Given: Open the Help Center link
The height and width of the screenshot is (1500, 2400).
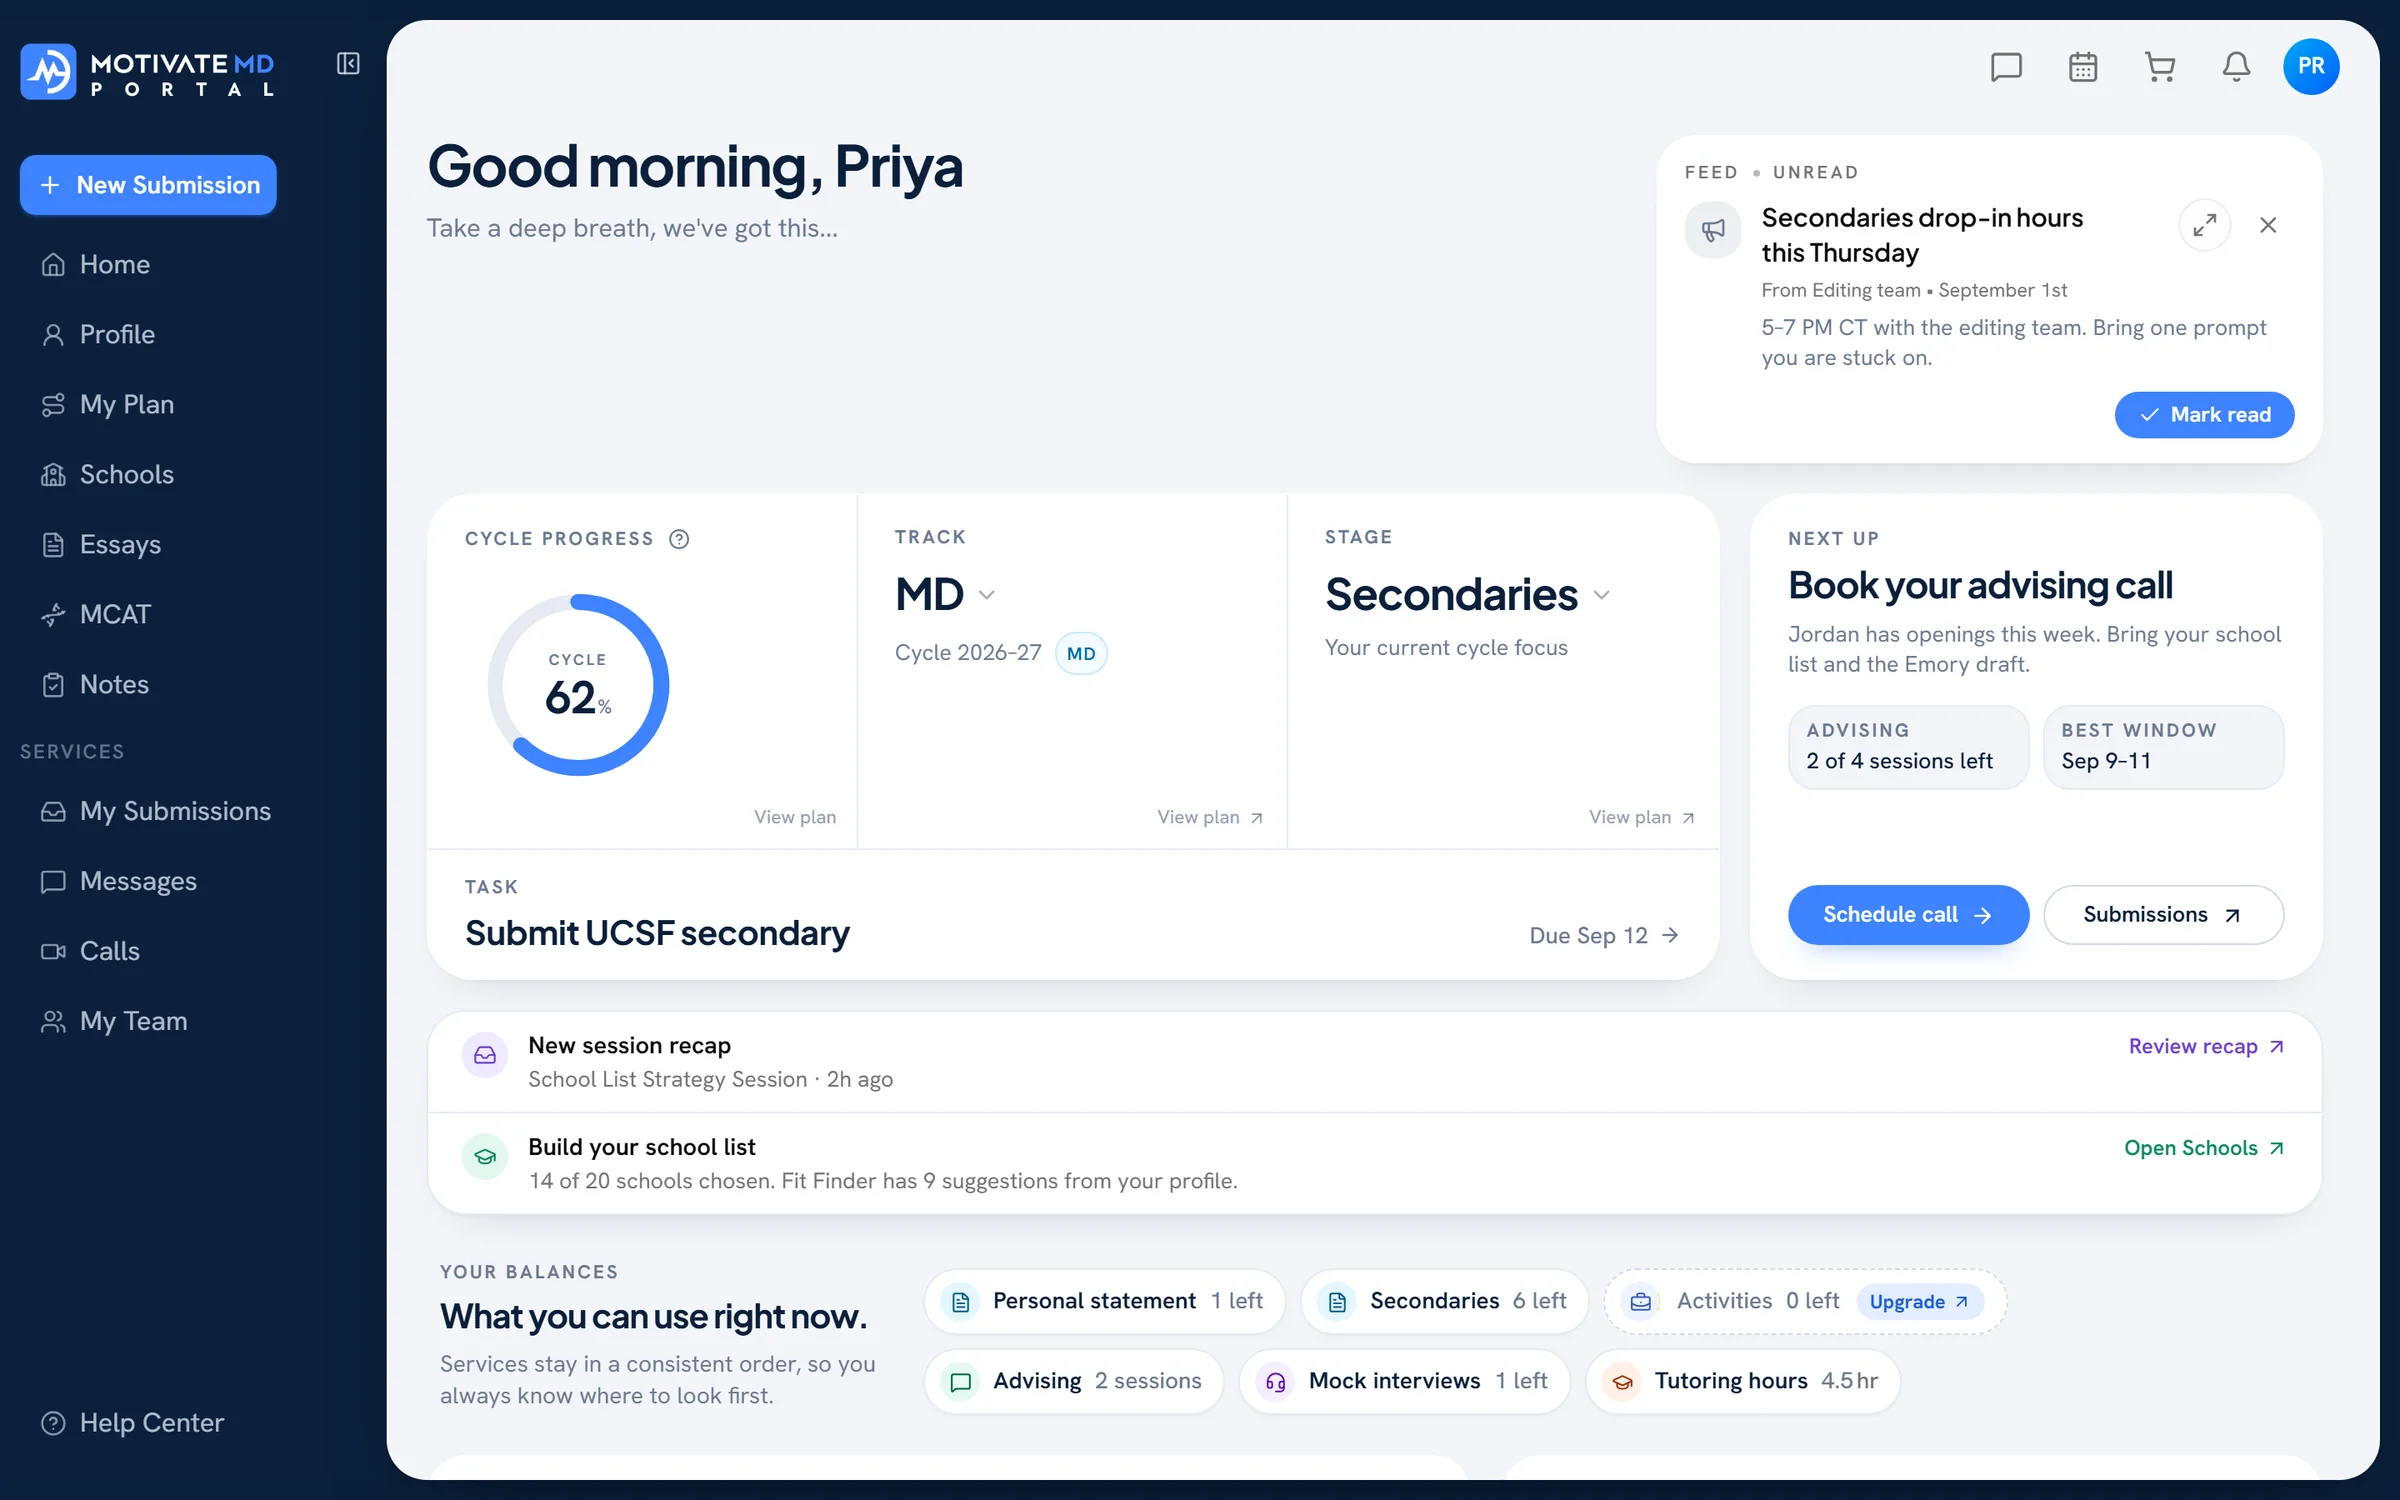Looking at the screenshot, I should tap(132, 1423).
